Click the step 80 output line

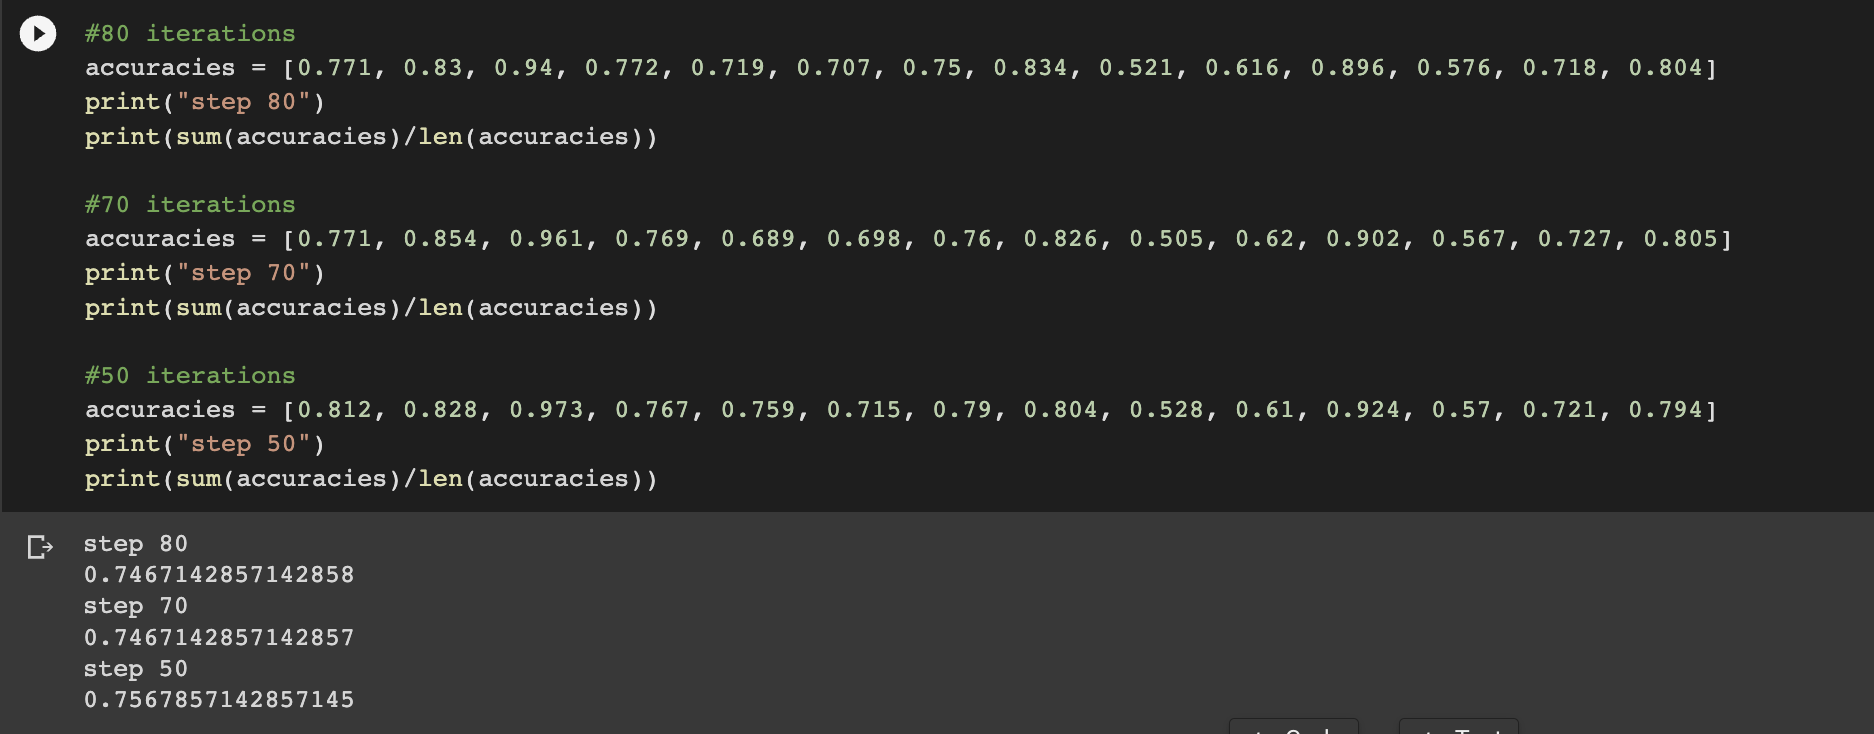click(x=135, y=543)
